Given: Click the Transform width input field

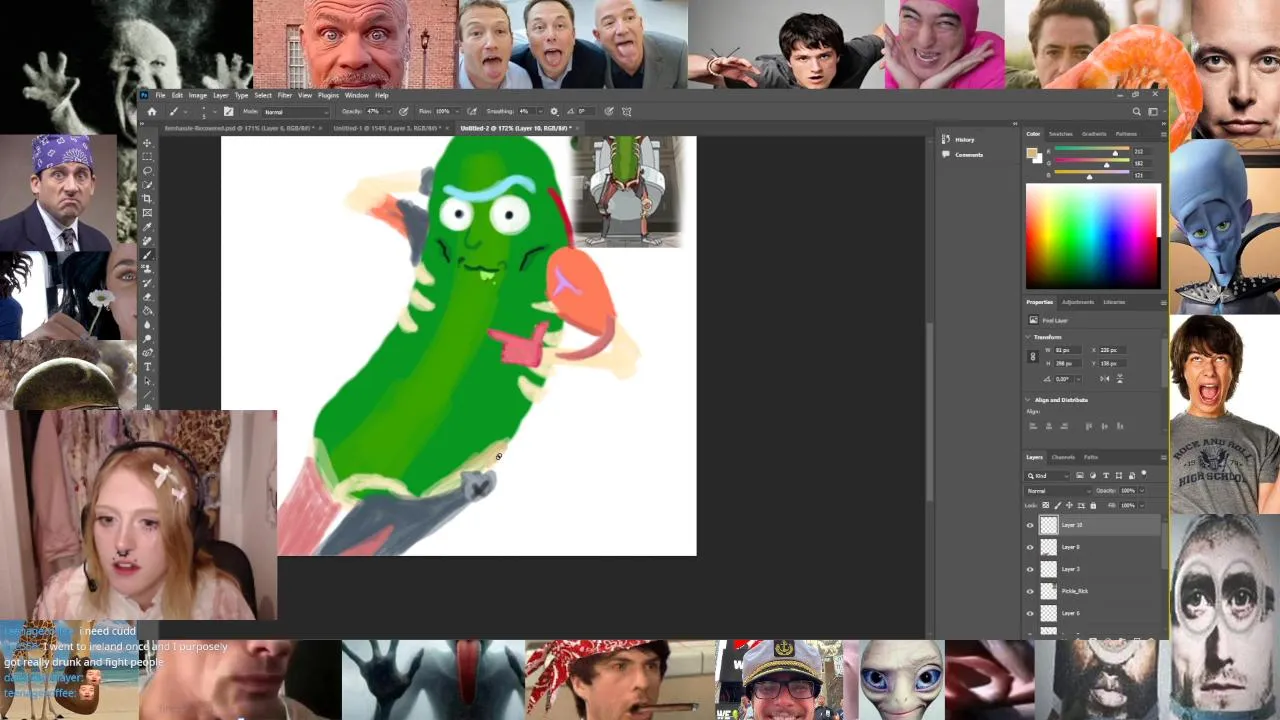Looking at the screenshot, I should [x=1068, y=350].
